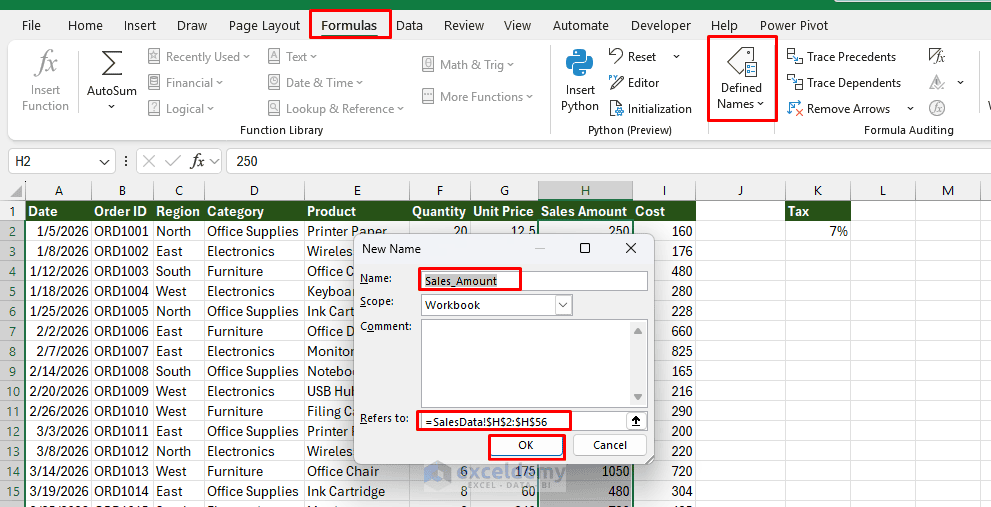Switch to the Data tab
Screen dimensions: 991x507
pyautogui.click(x=410, y=26)
